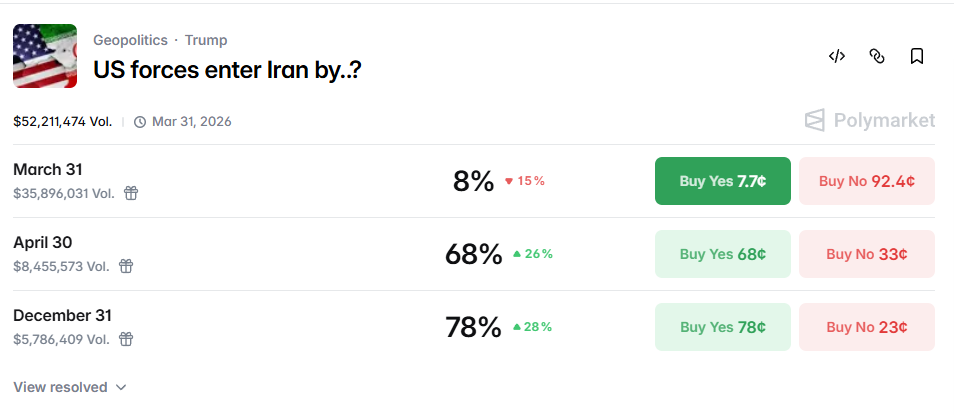
Task: Open the Geopolitics category
Action: 129,40
